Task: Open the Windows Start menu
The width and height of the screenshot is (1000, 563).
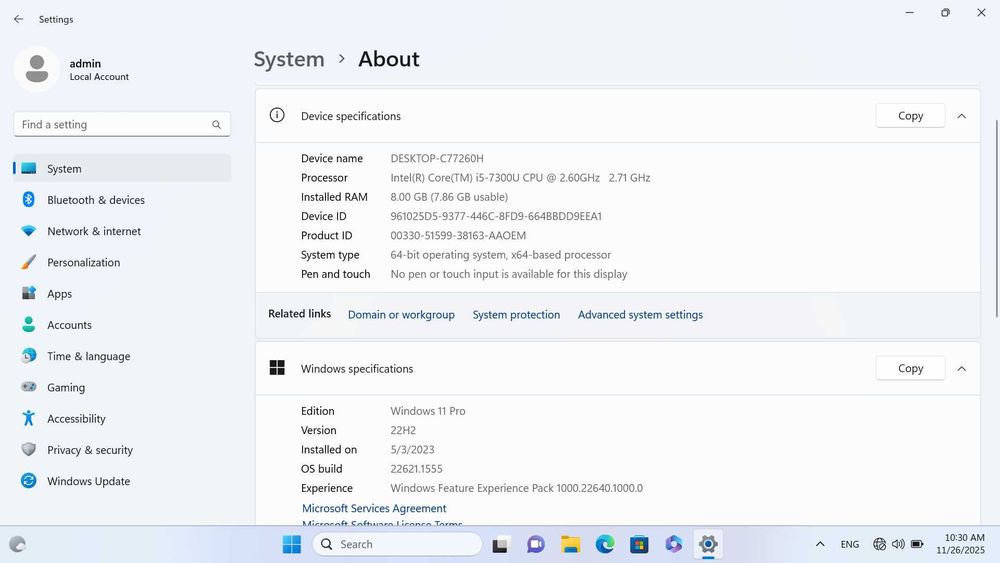Action: (x=291, y=545)
